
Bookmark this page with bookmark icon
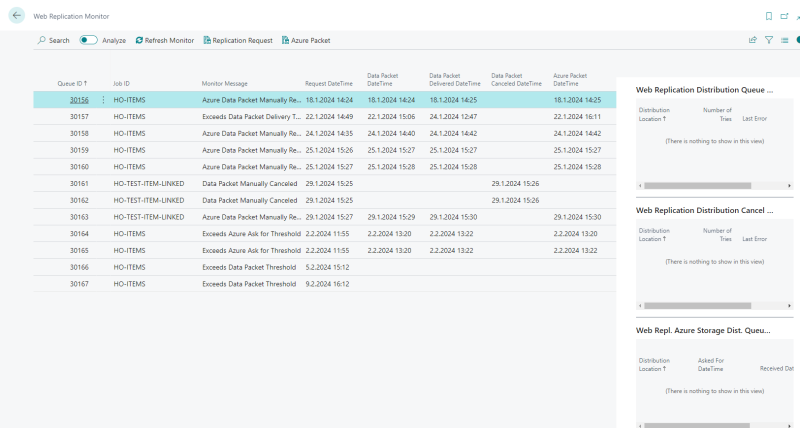768,16
